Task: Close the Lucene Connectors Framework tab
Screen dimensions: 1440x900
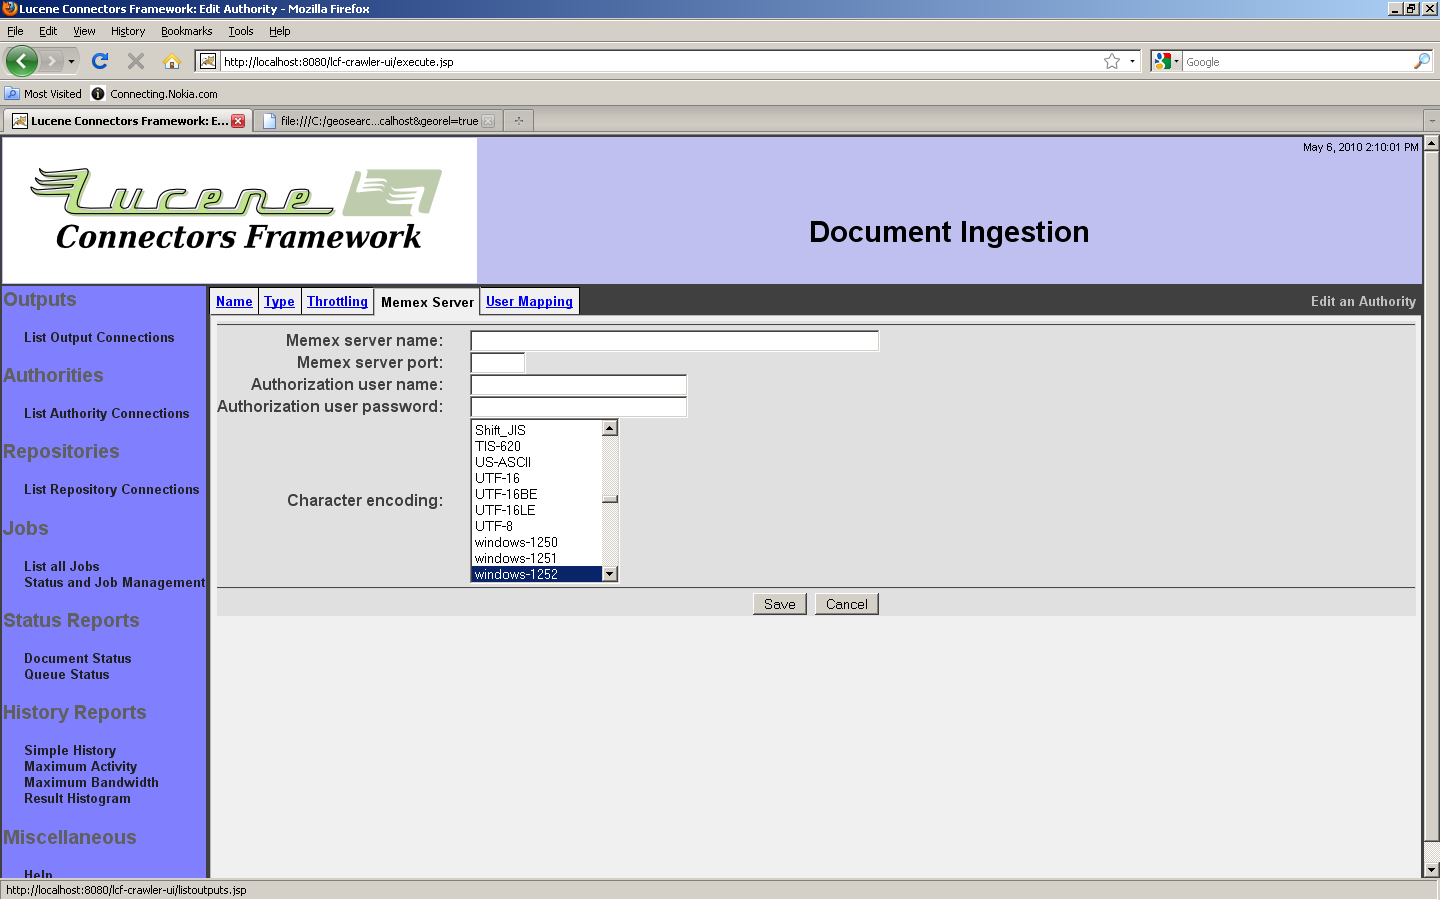Action: [238, 121]
